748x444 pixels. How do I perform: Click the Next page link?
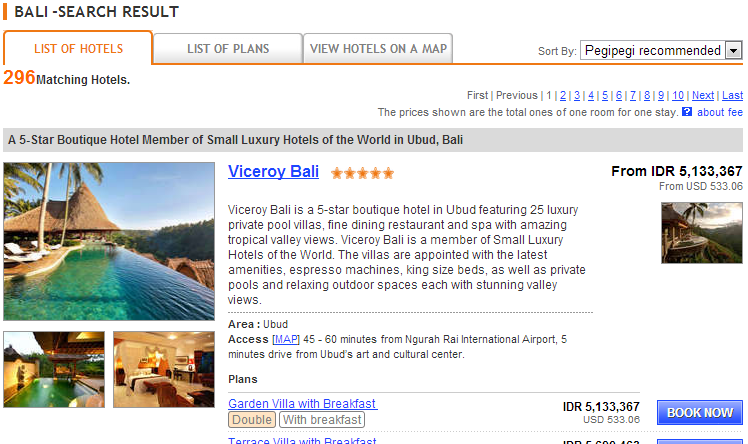703,95
